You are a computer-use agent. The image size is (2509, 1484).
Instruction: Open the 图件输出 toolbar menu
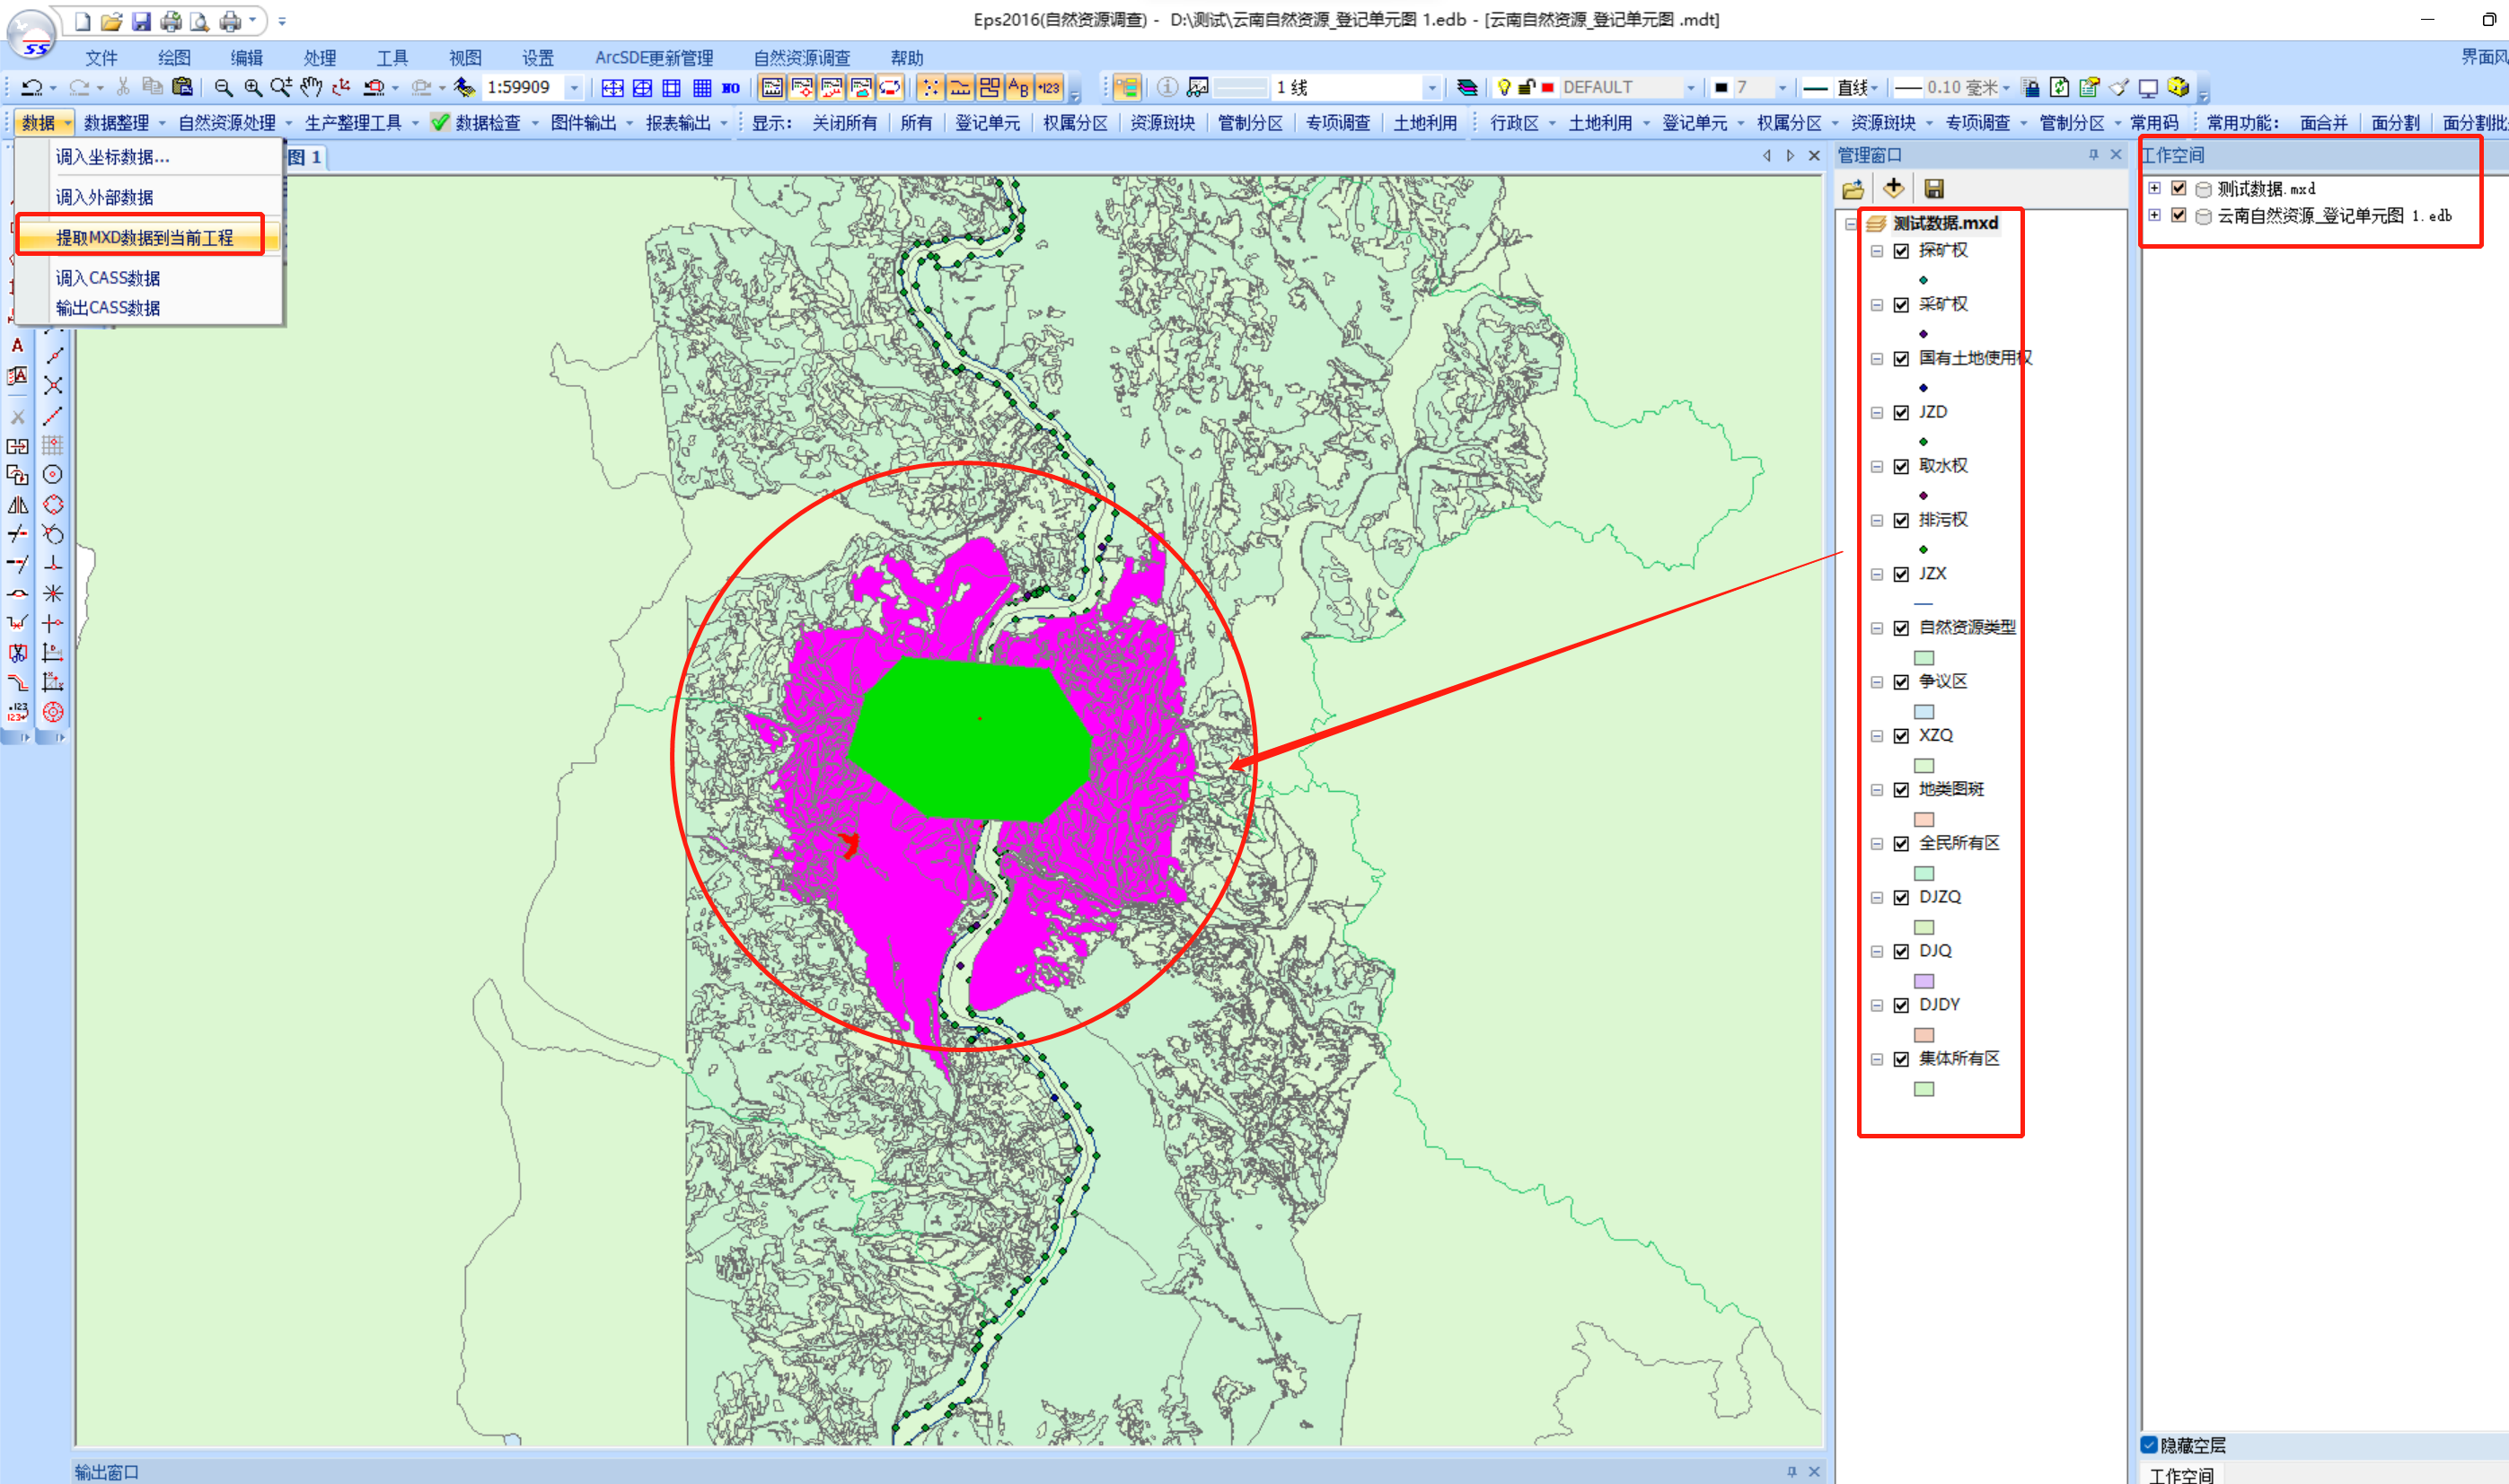pos(590,123)
